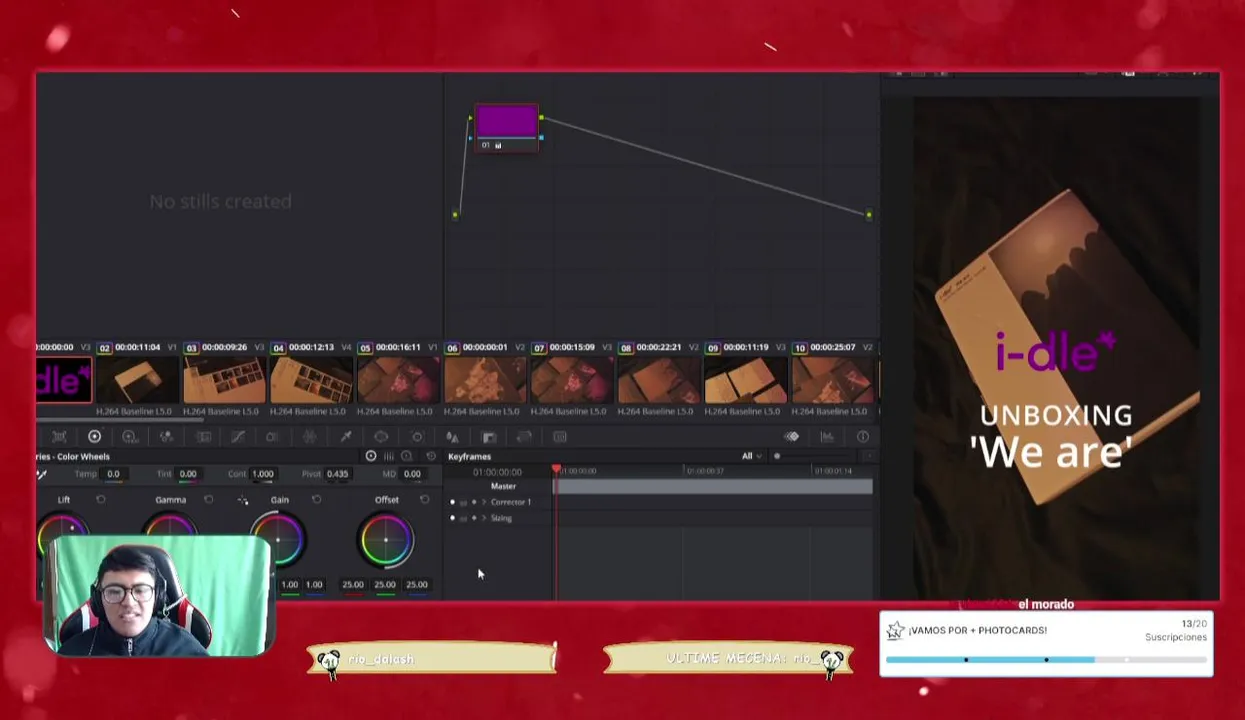Toggle Sizing auto keyframe diamond
The image size is (1245, 720).
click(x=474, y=518)
